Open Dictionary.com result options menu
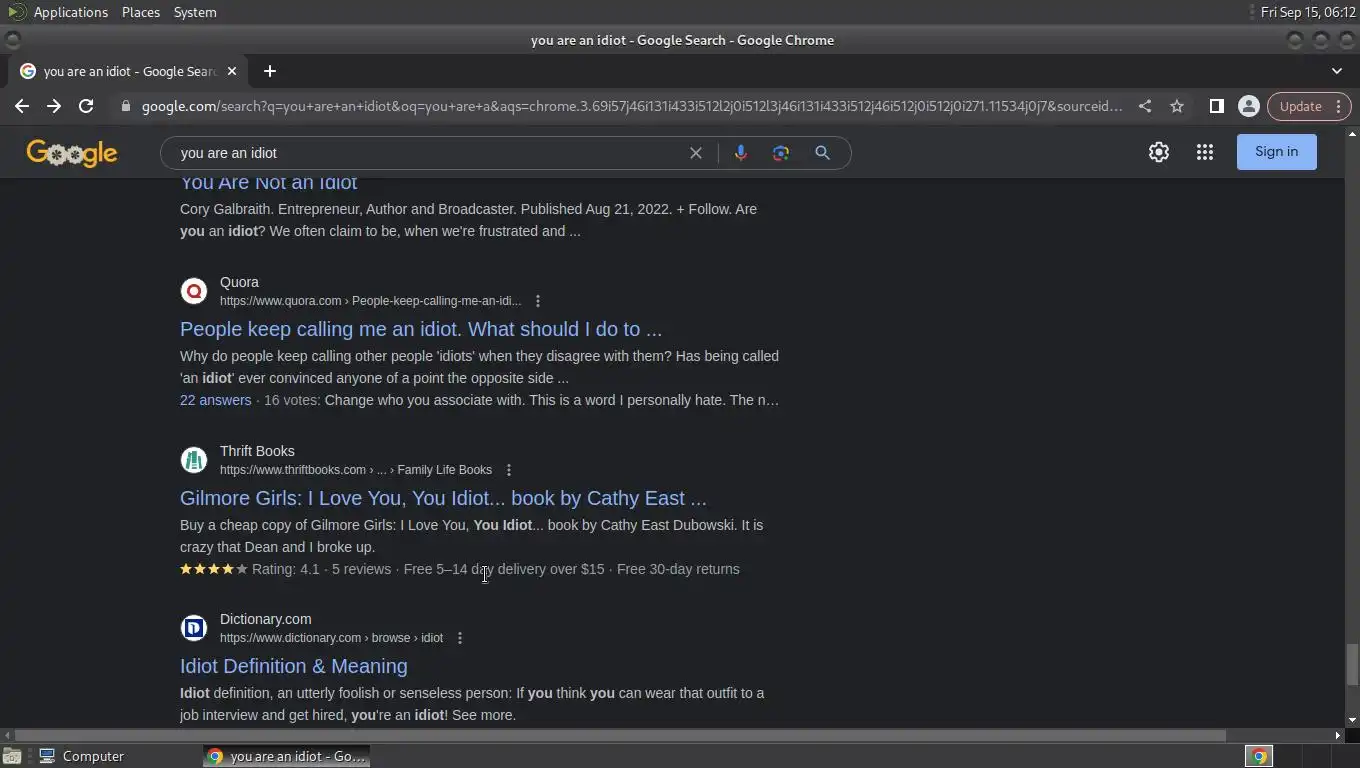The height and width of the screenshot is (768, 1360). pos(460,638)
